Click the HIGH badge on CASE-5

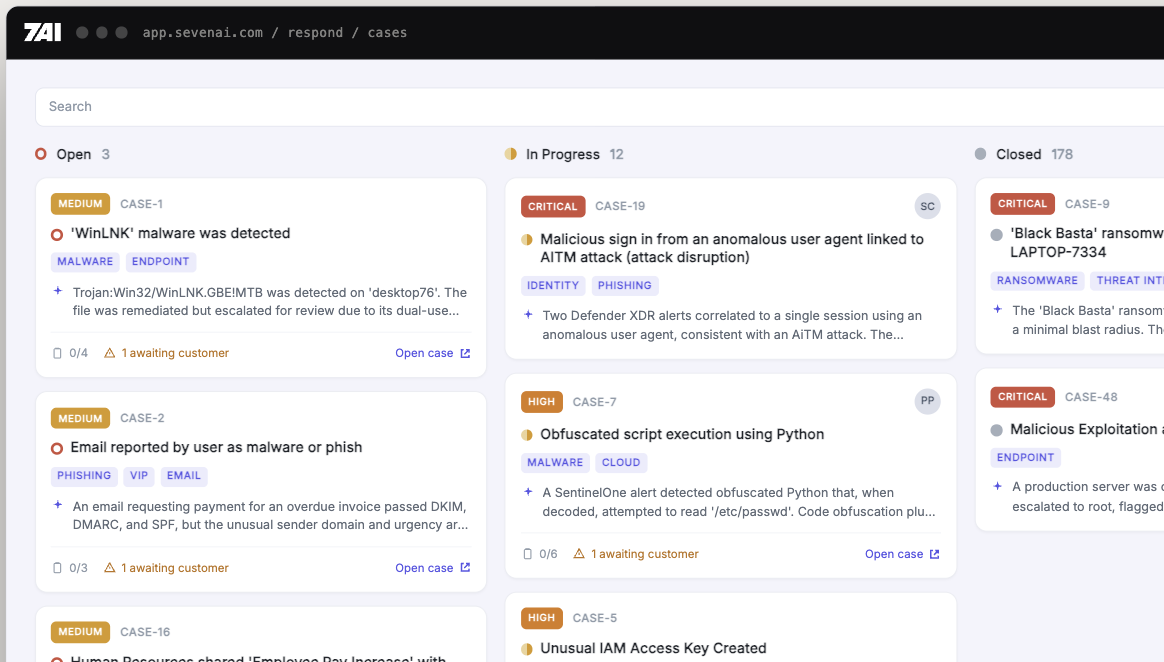pos(541,617)
